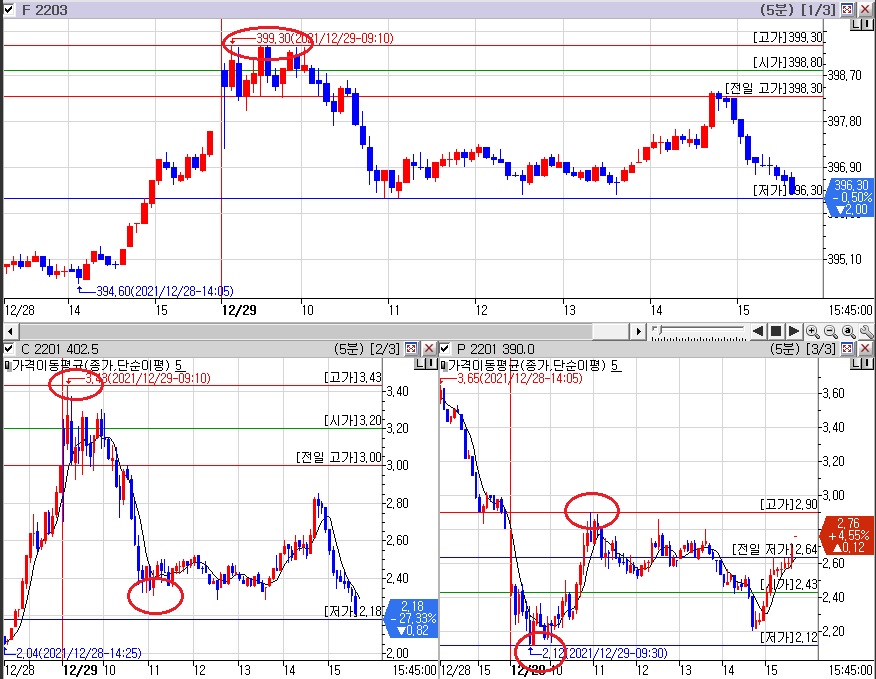Maximize the C 2201 402.5 chart pane

tap(411, 349)
